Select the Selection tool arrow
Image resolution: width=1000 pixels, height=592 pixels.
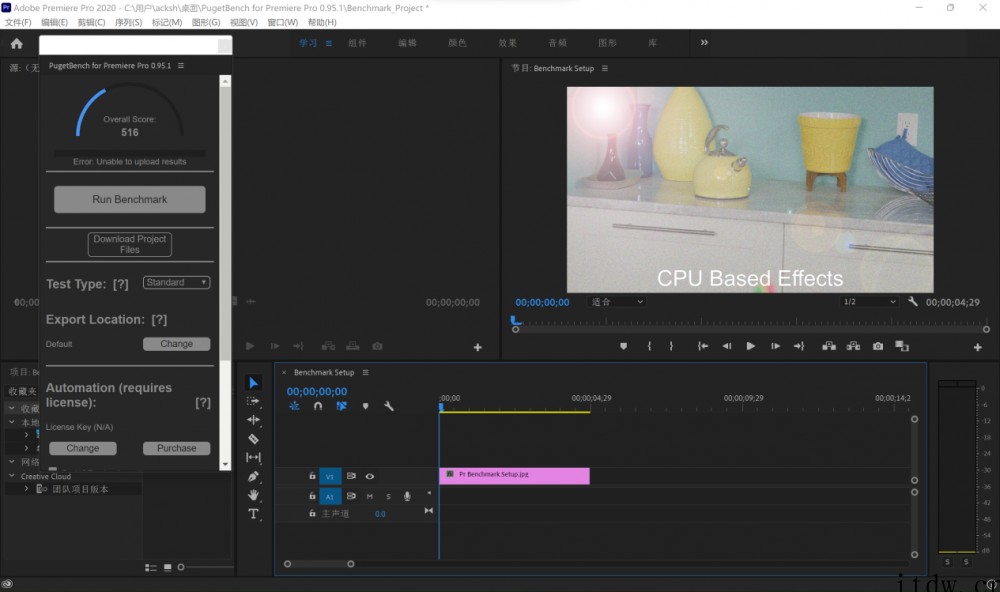pos(253,383)
